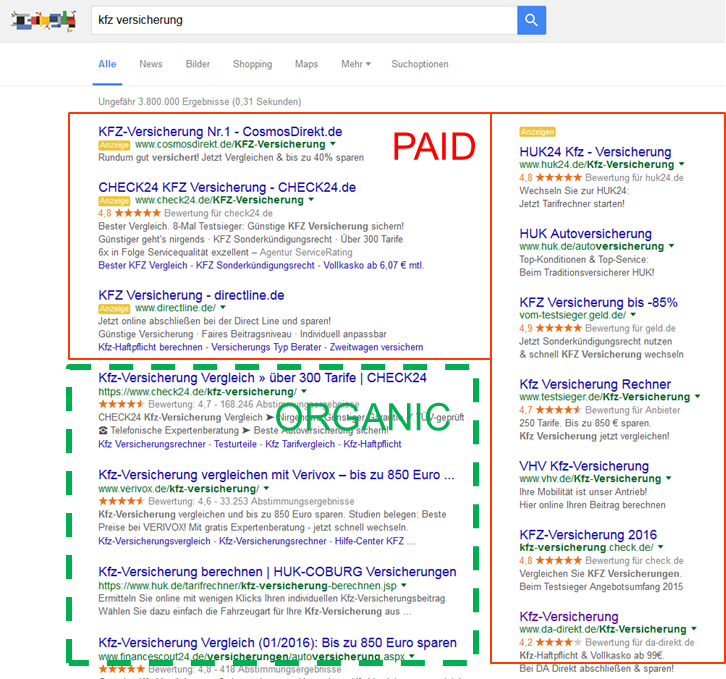Click the 'Kfz Versicherungsrechner' sitelink

[x=152, y=444]
